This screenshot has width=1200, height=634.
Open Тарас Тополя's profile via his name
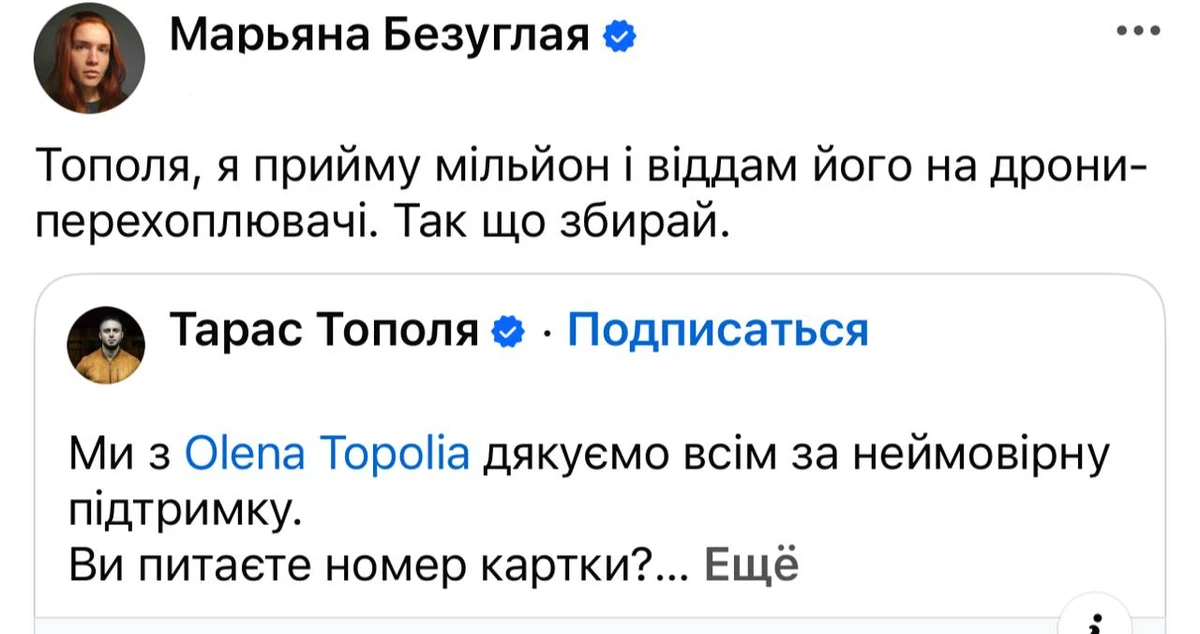click(x=325, y=330)
